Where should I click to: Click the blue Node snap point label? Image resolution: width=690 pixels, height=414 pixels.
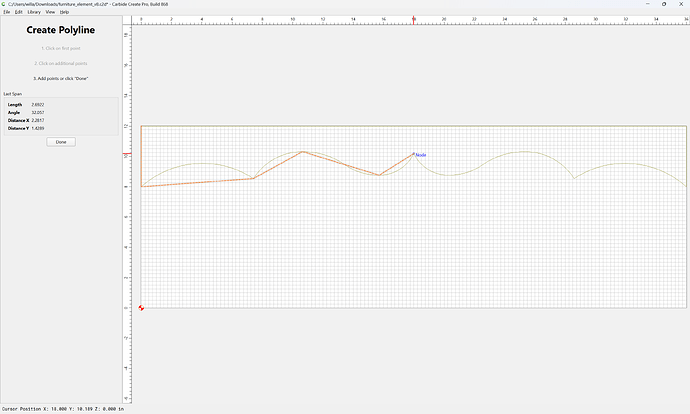(421, 155)
